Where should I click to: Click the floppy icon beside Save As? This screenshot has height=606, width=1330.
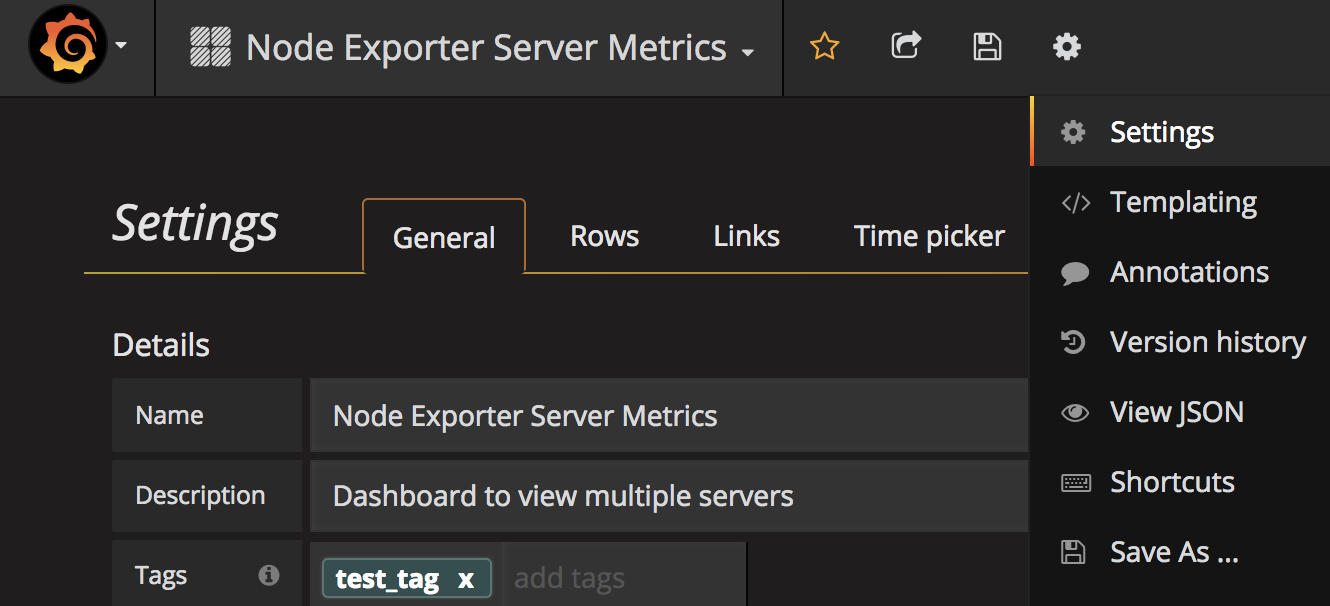click(x=1073, y=552)
